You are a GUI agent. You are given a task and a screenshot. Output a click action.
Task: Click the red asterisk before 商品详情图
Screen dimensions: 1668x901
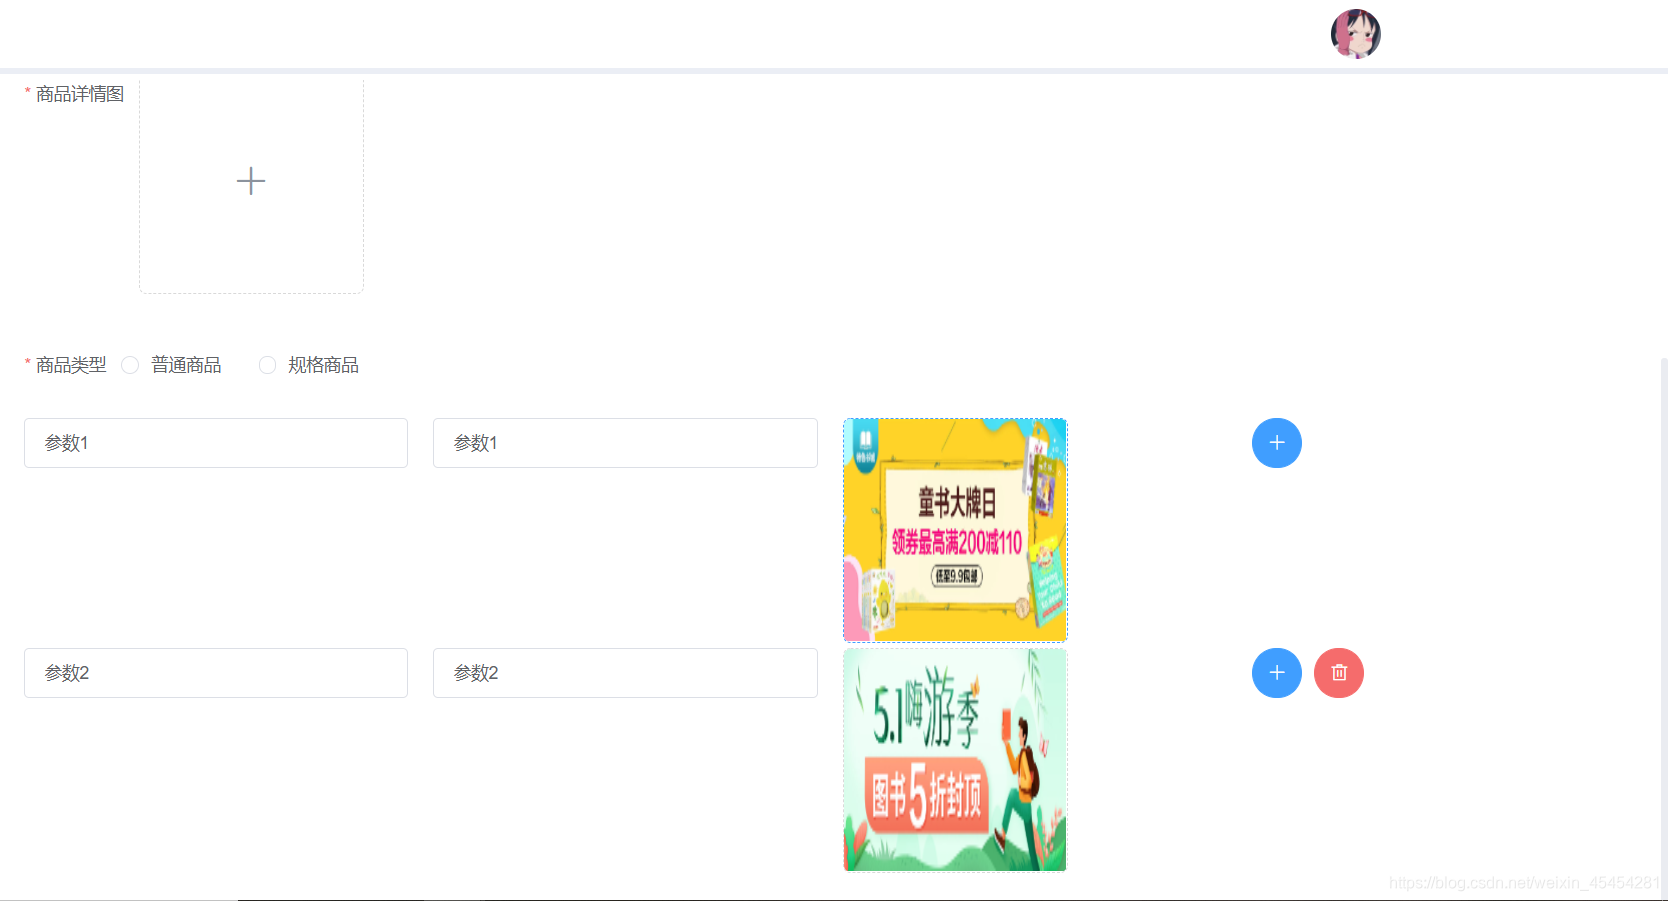click(28, 92)
